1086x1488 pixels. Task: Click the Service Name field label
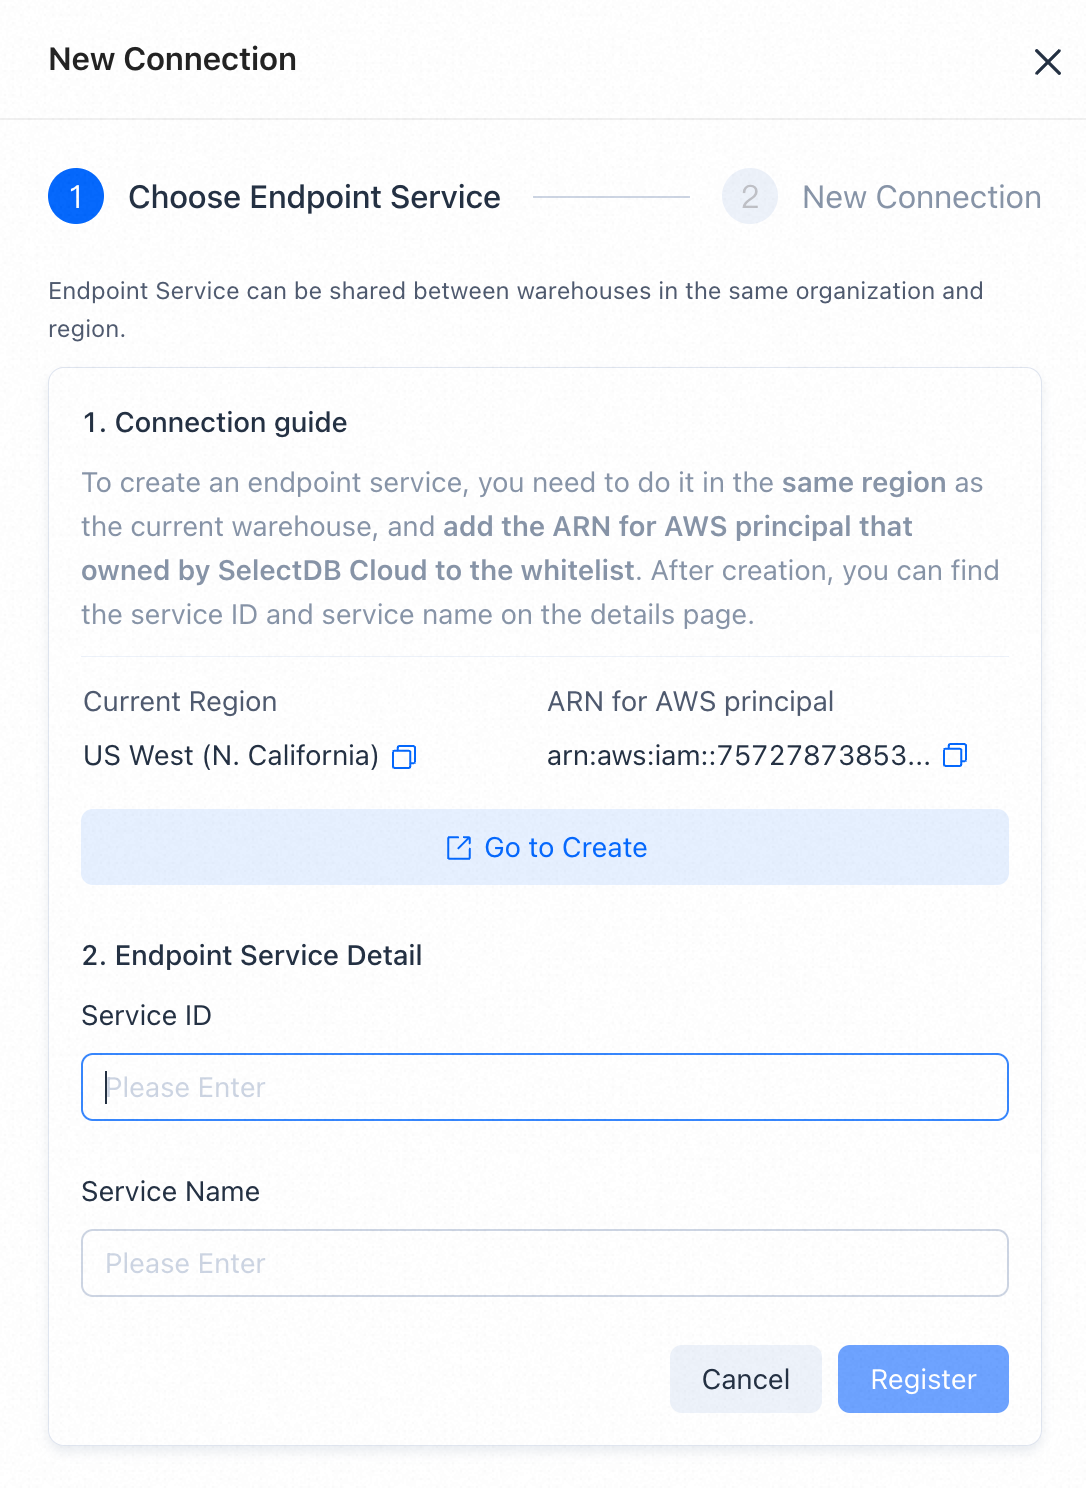[171, 1191]
